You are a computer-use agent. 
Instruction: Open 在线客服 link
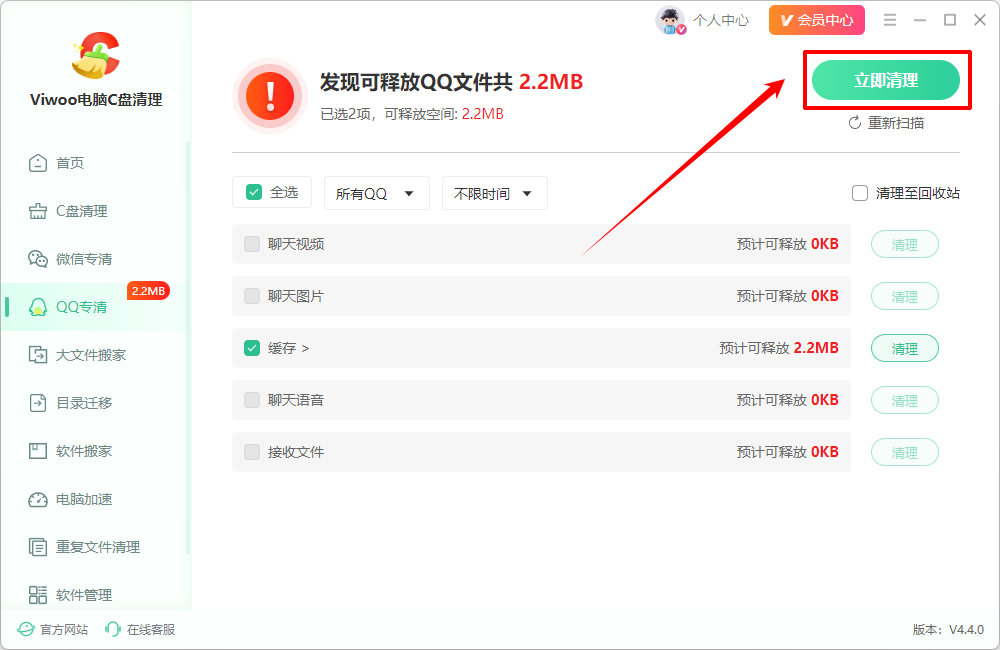140,630
